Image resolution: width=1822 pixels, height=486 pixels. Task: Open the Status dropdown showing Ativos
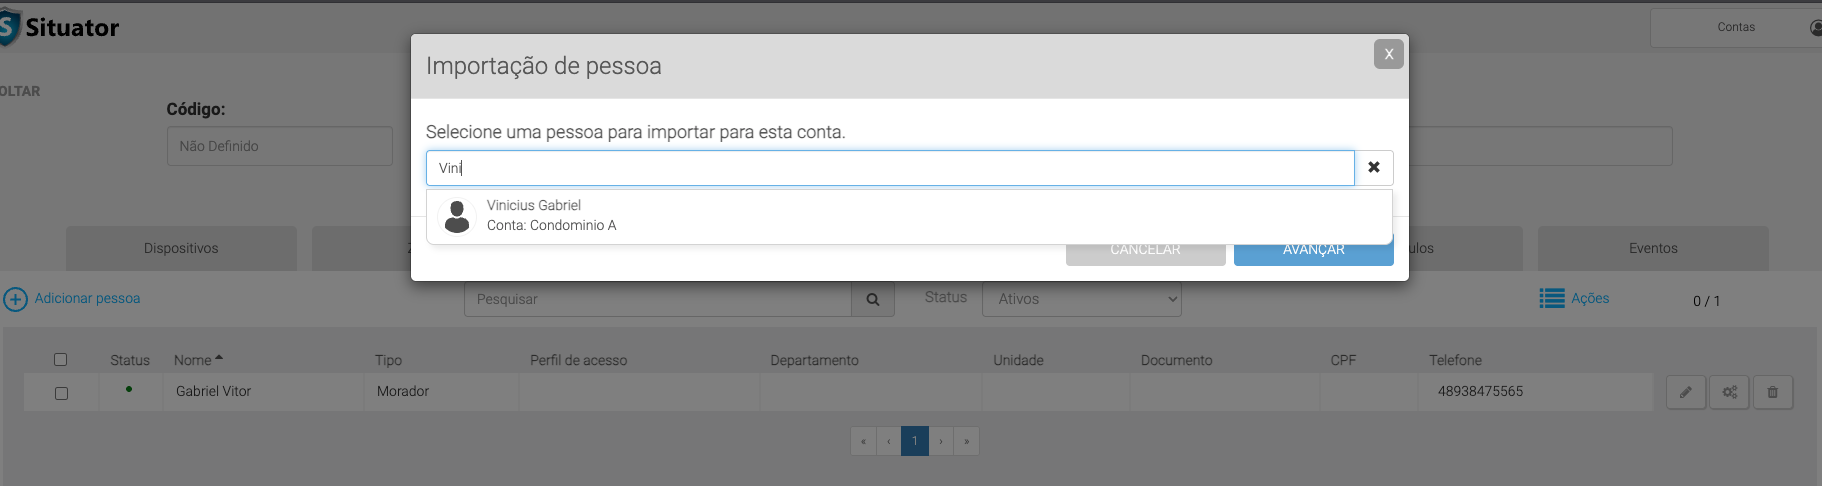pos(1082,299)
